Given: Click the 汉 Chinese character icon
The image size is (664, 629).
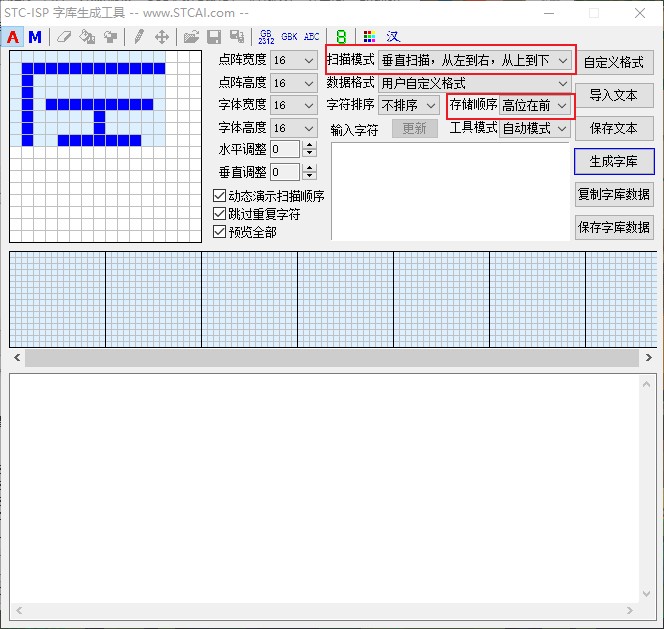Looking at the screenshot, I should point(393,37).
